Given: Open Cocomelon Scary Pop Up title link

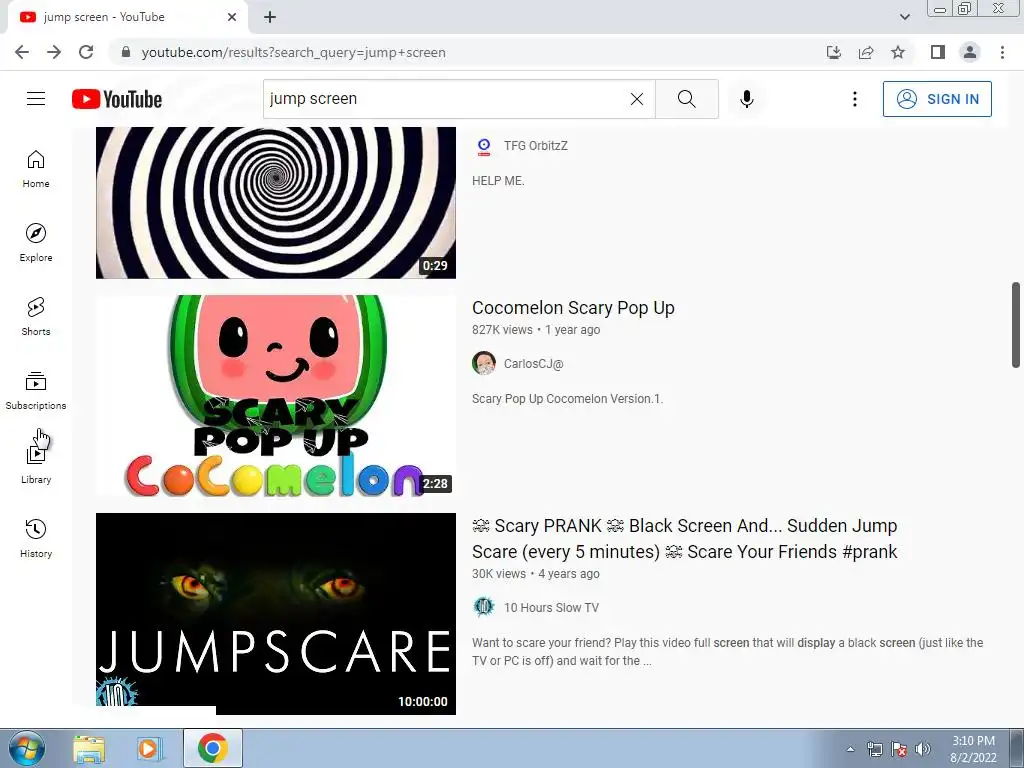Looking at the screenshot, I should click(573, 308).
